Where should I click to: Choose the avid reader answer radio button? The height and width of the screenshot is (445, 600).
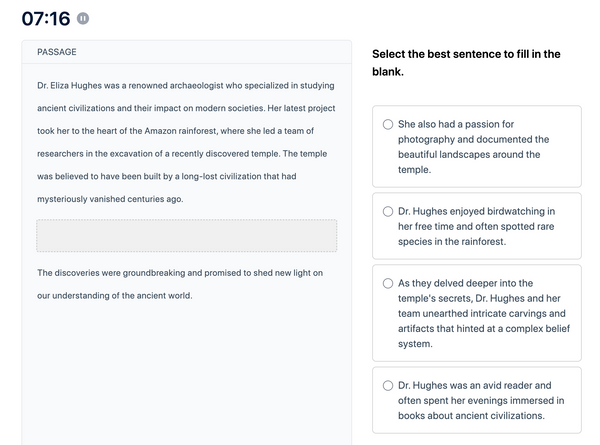point(388,385)
